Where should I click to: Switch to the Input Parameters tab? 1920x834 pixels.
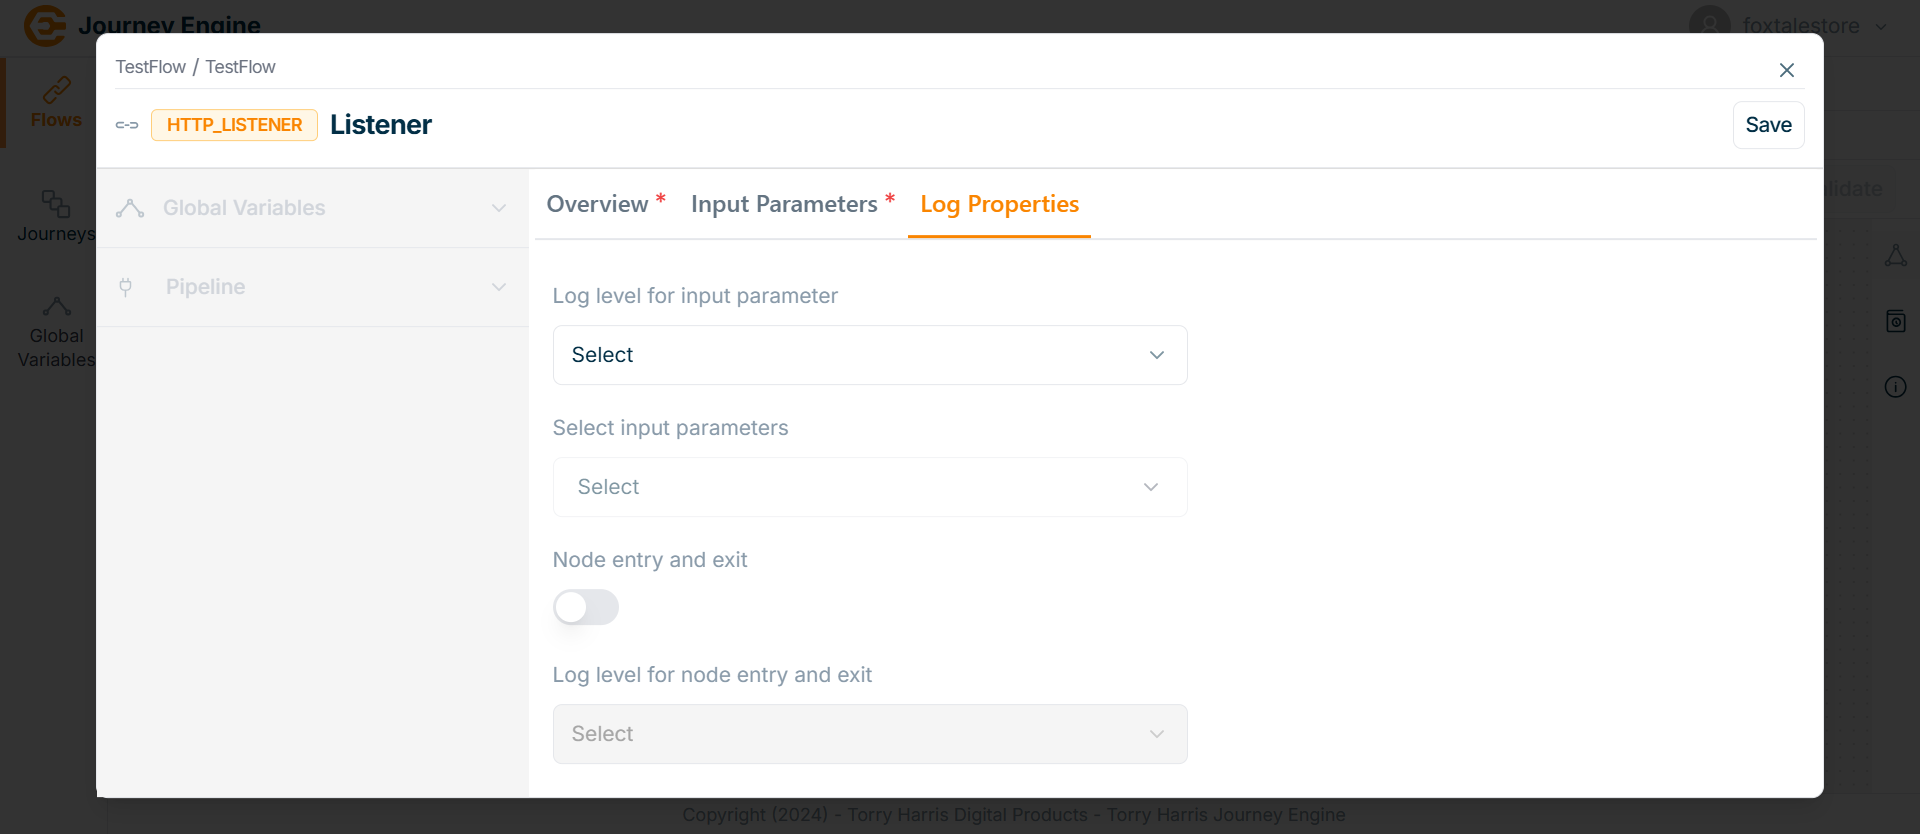click(x=784, y=204)
